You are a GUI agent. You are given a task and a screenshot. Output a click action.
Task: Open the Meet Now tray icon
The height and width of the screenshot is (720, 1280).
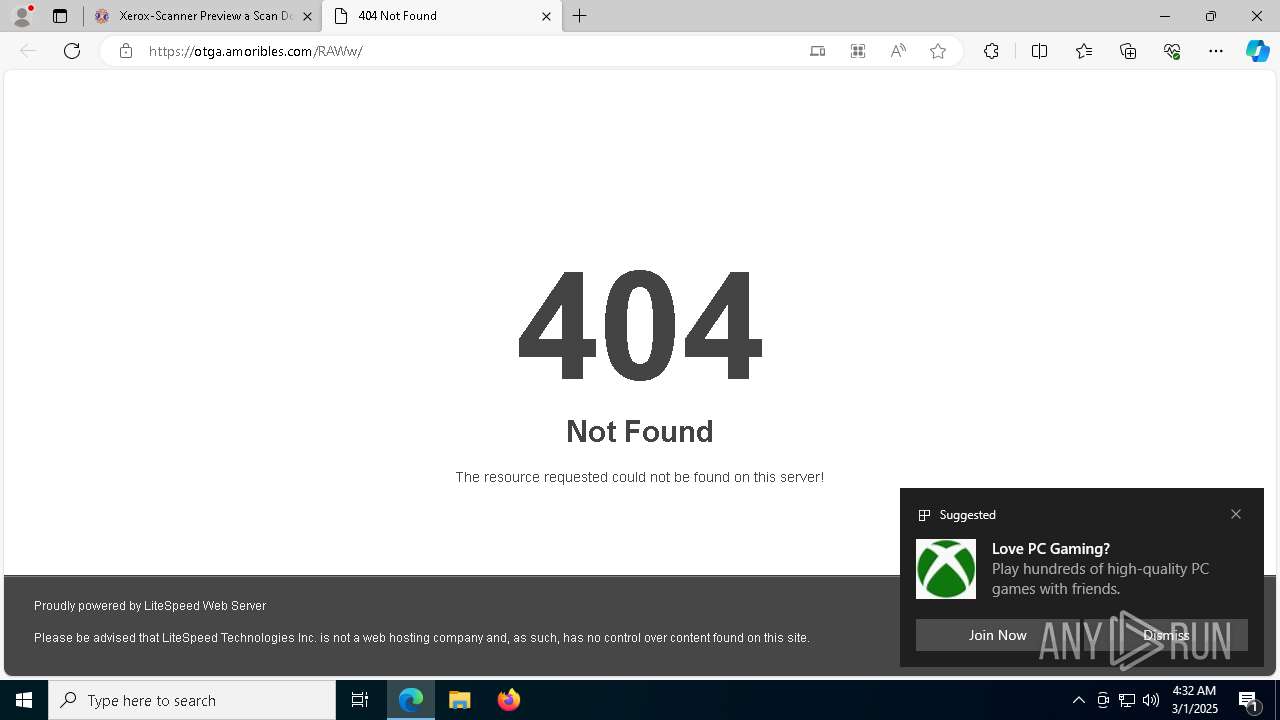[x=1103, y=700]
